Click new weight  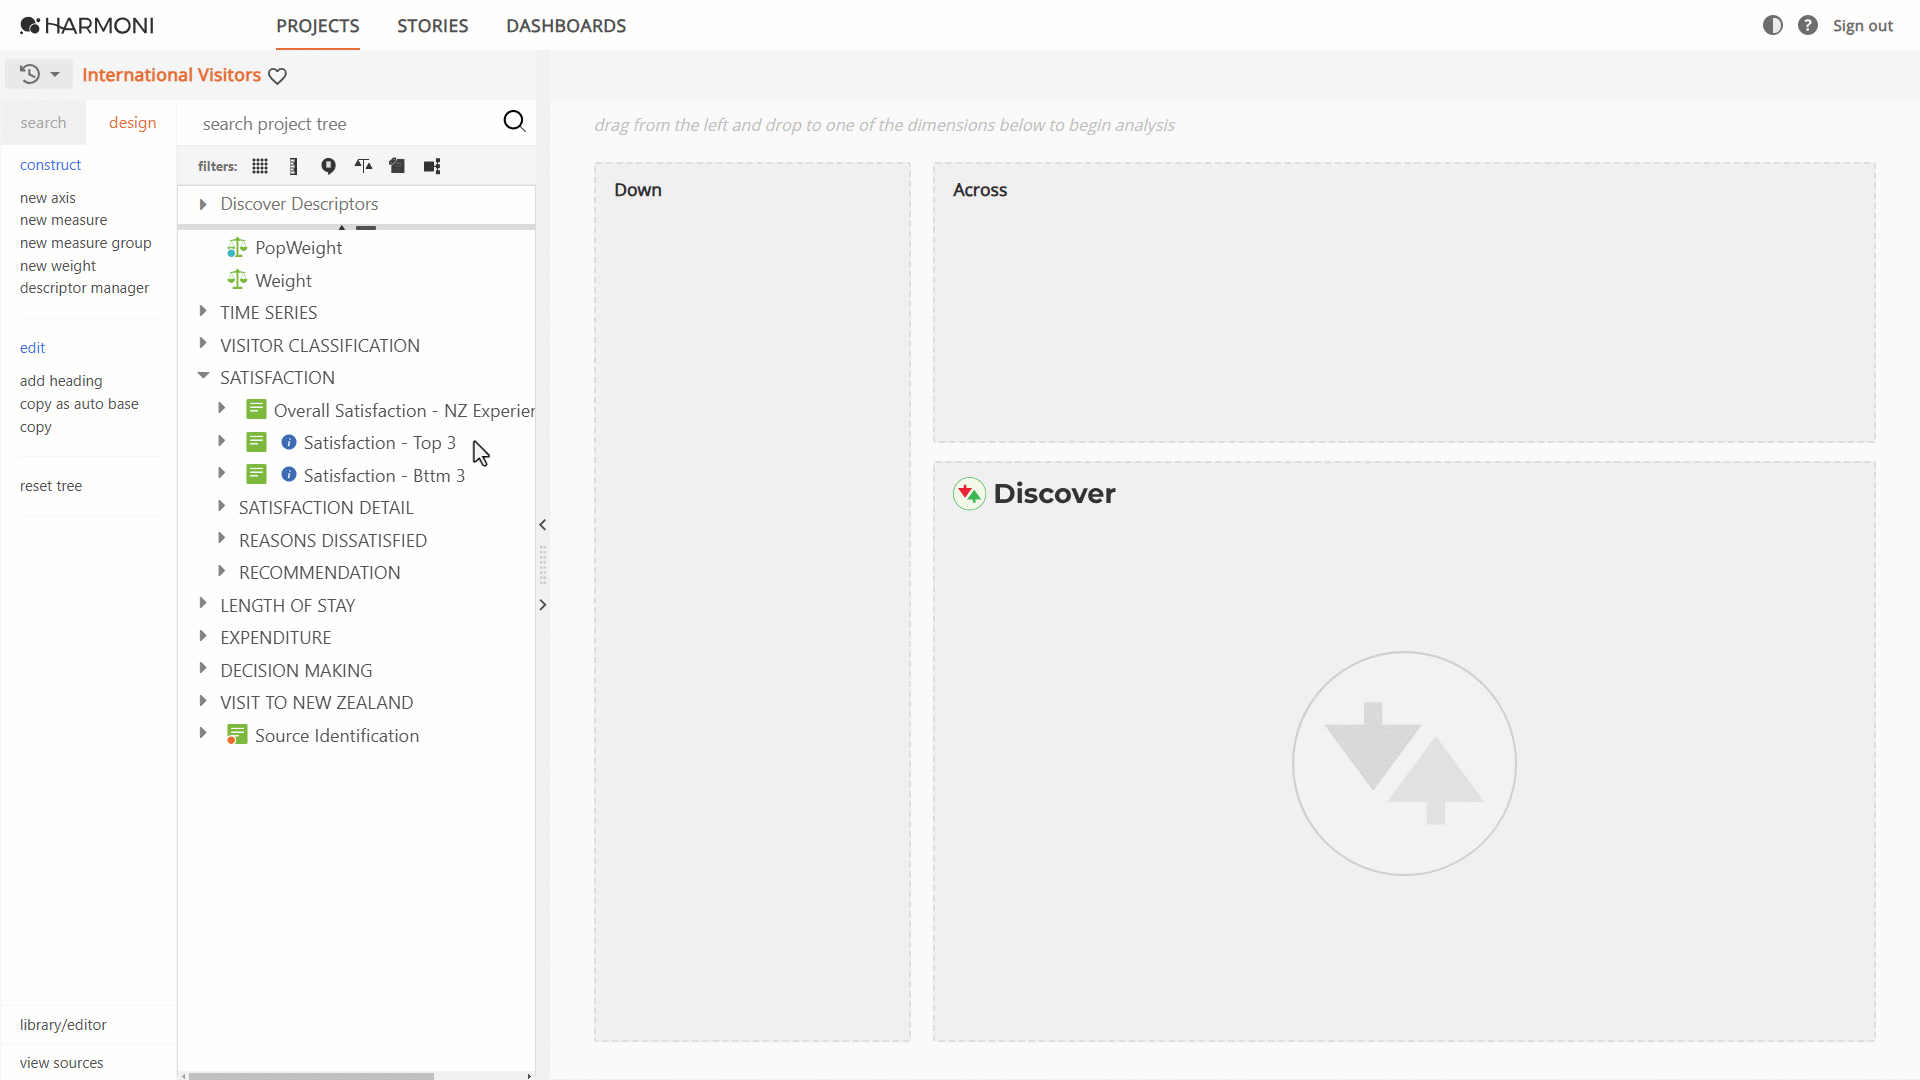point(58,266)
